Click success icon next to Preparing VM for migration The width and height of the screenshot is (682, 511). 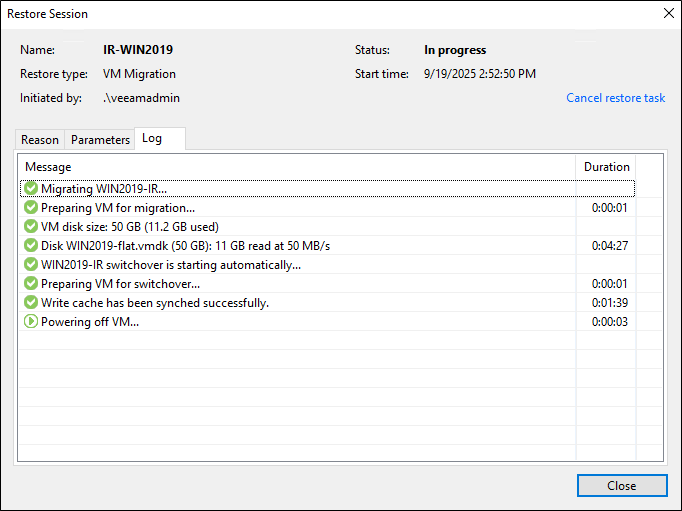pyautogui.click(x=31, y=208)
